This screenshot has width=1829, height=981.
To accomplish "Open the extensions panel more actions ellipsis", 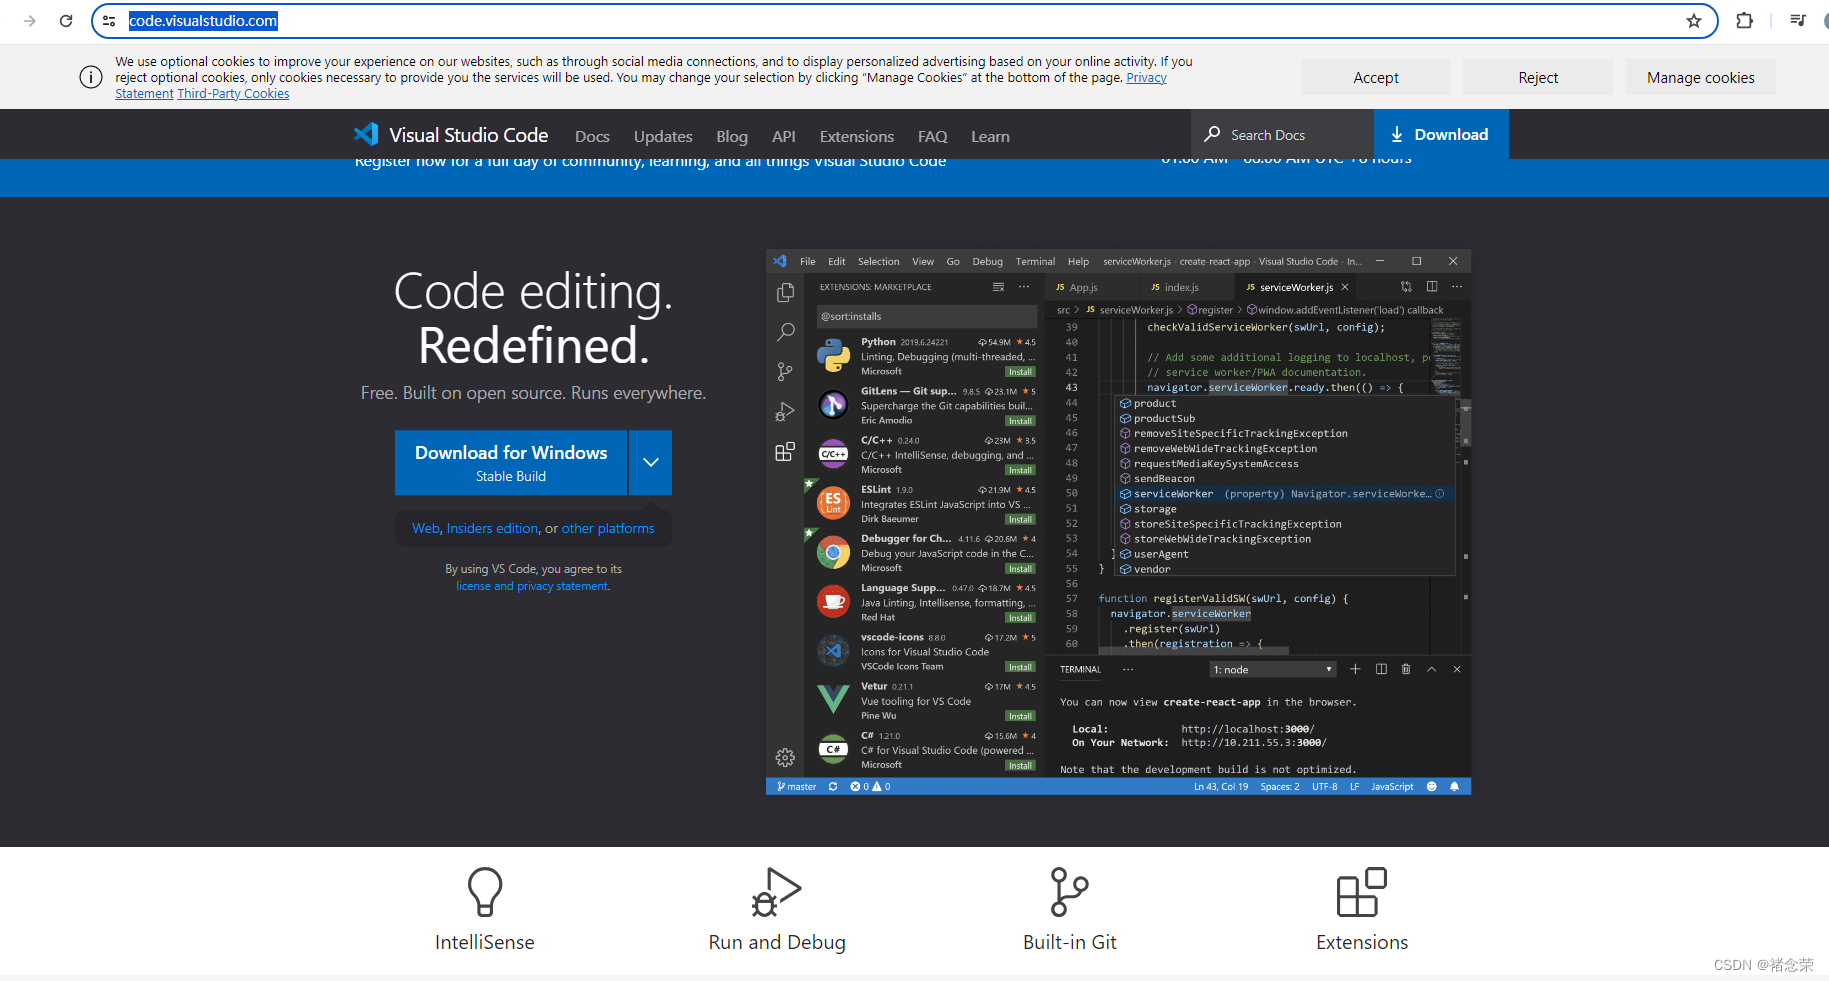I will 1024,287.
